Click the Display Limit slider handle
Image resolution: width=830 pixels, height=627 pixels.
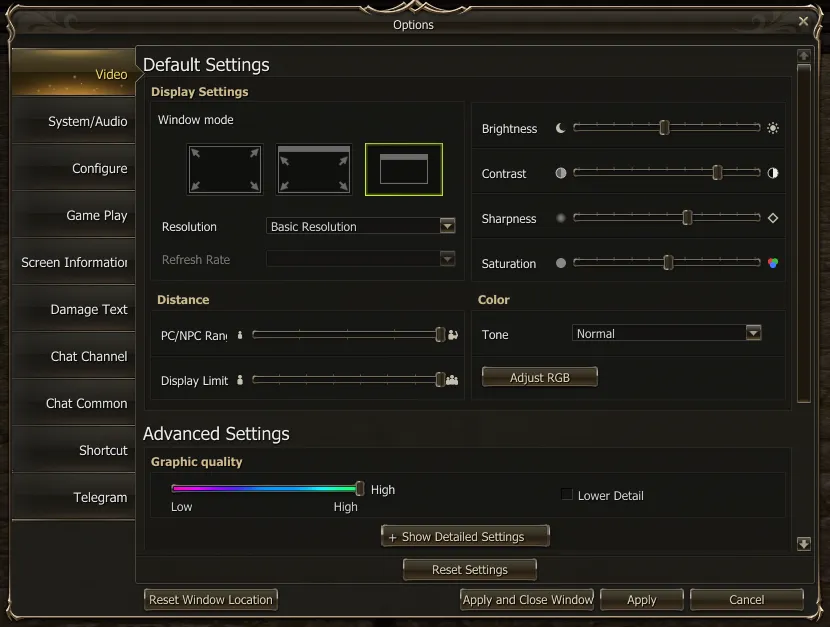(440, 379)
